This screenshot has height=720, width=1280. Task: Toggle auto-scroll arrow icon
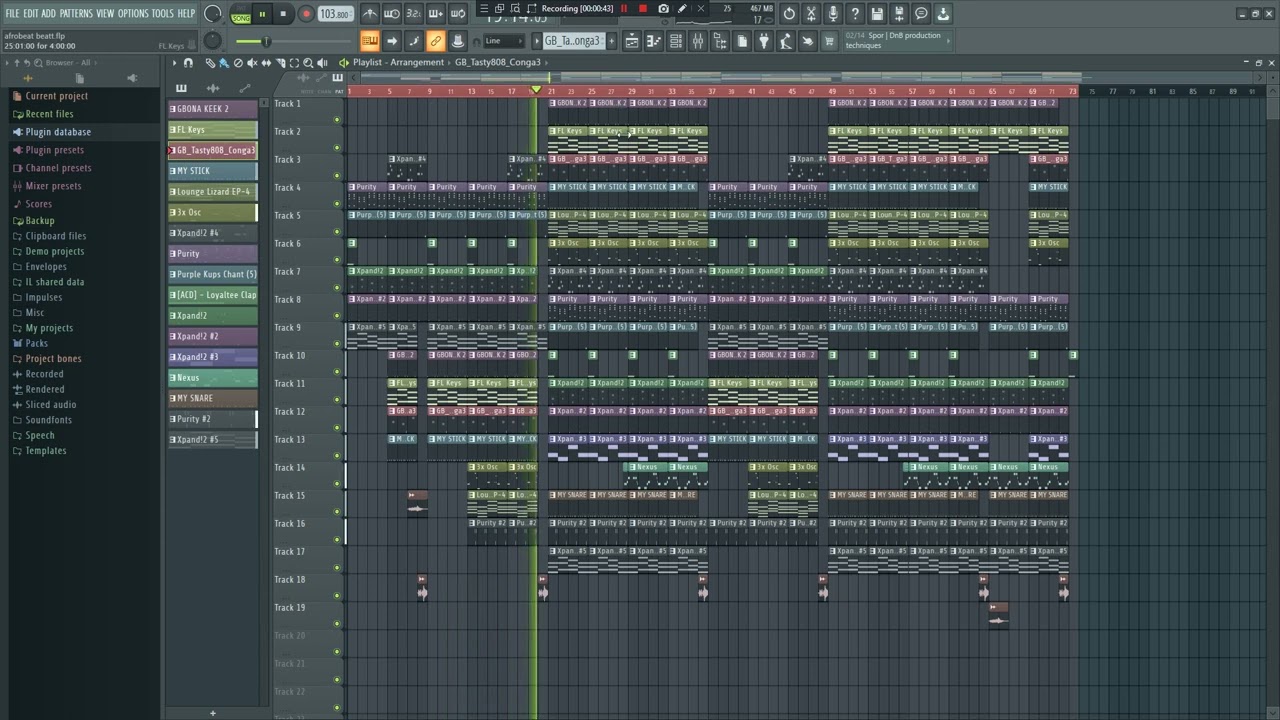pyautogui.click(x=392, y=41)
